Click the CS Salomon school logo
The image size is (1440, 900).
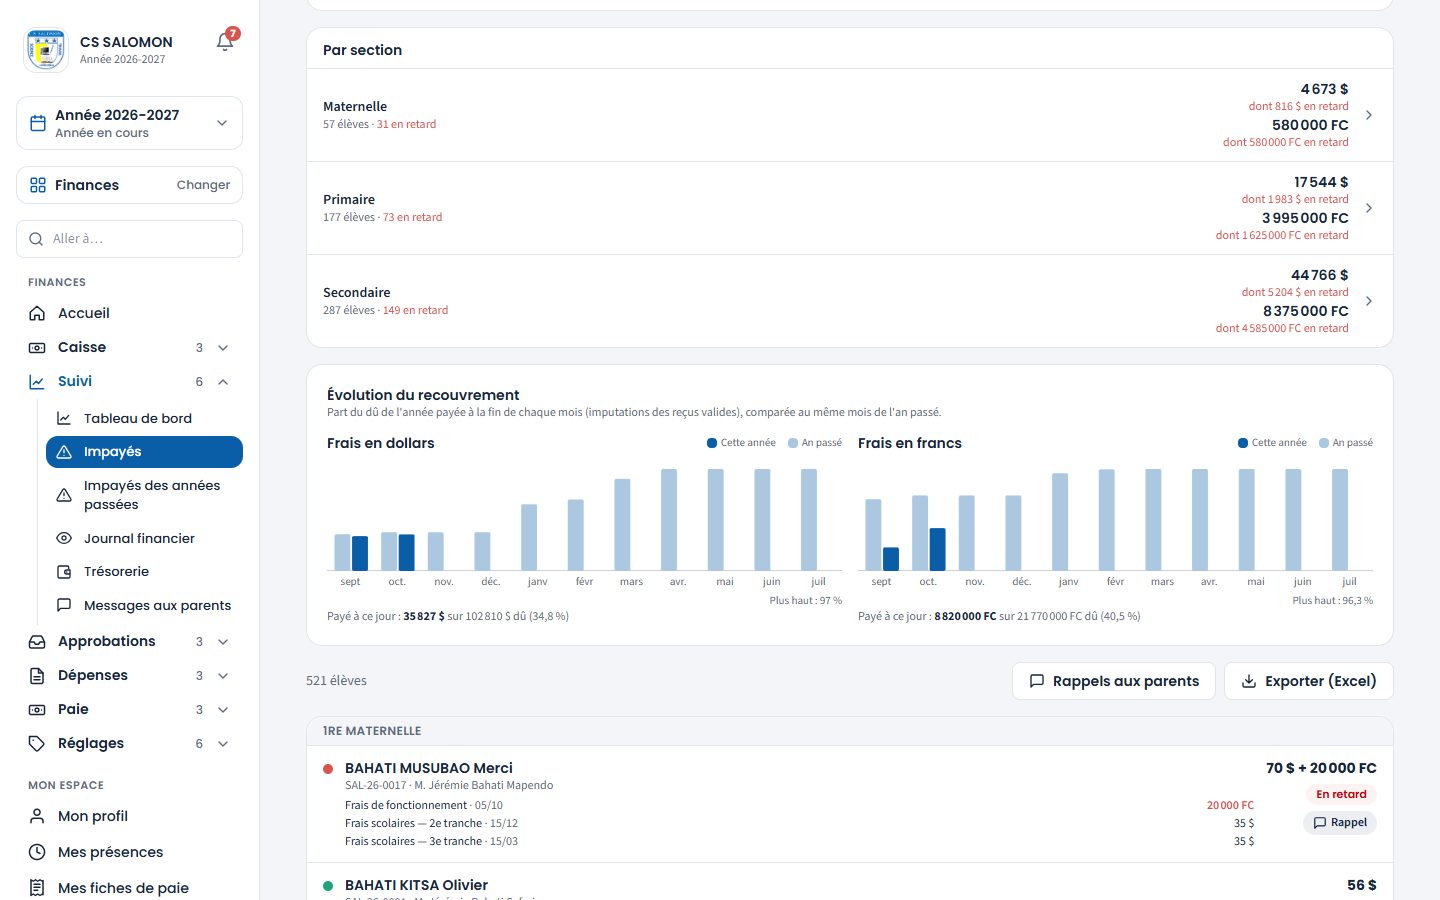click(46, 49)
